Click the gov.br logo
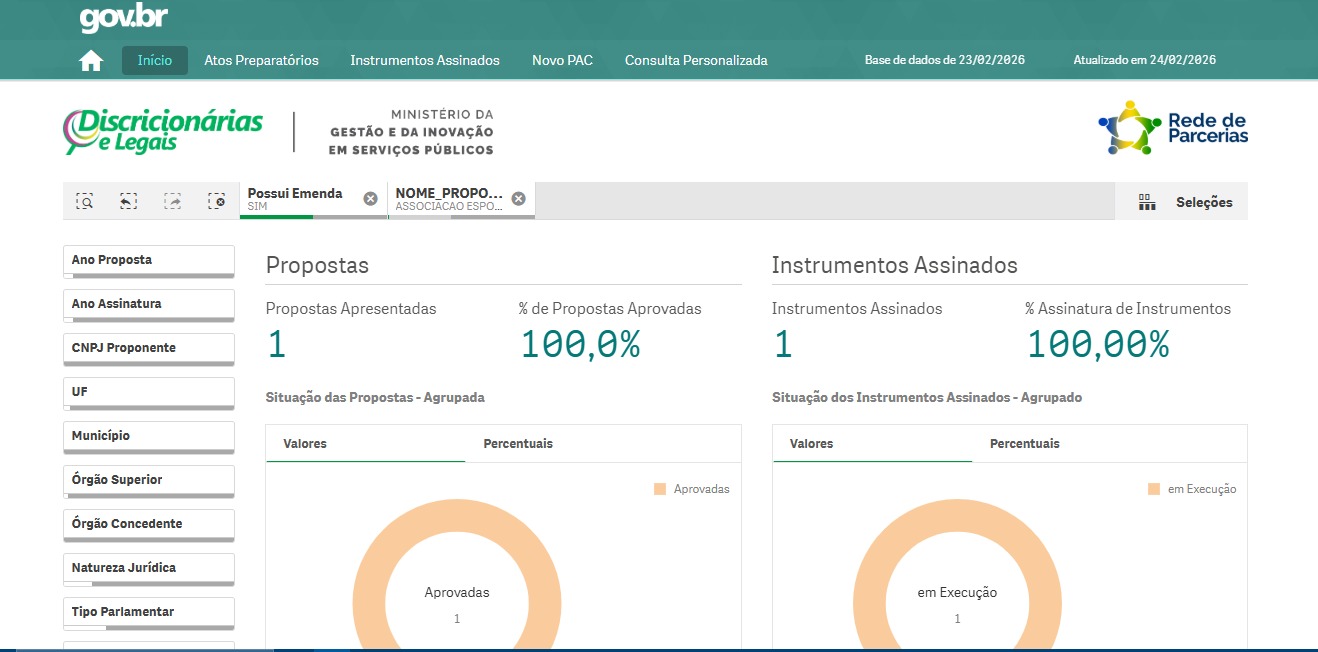 [x=123, y=18]
